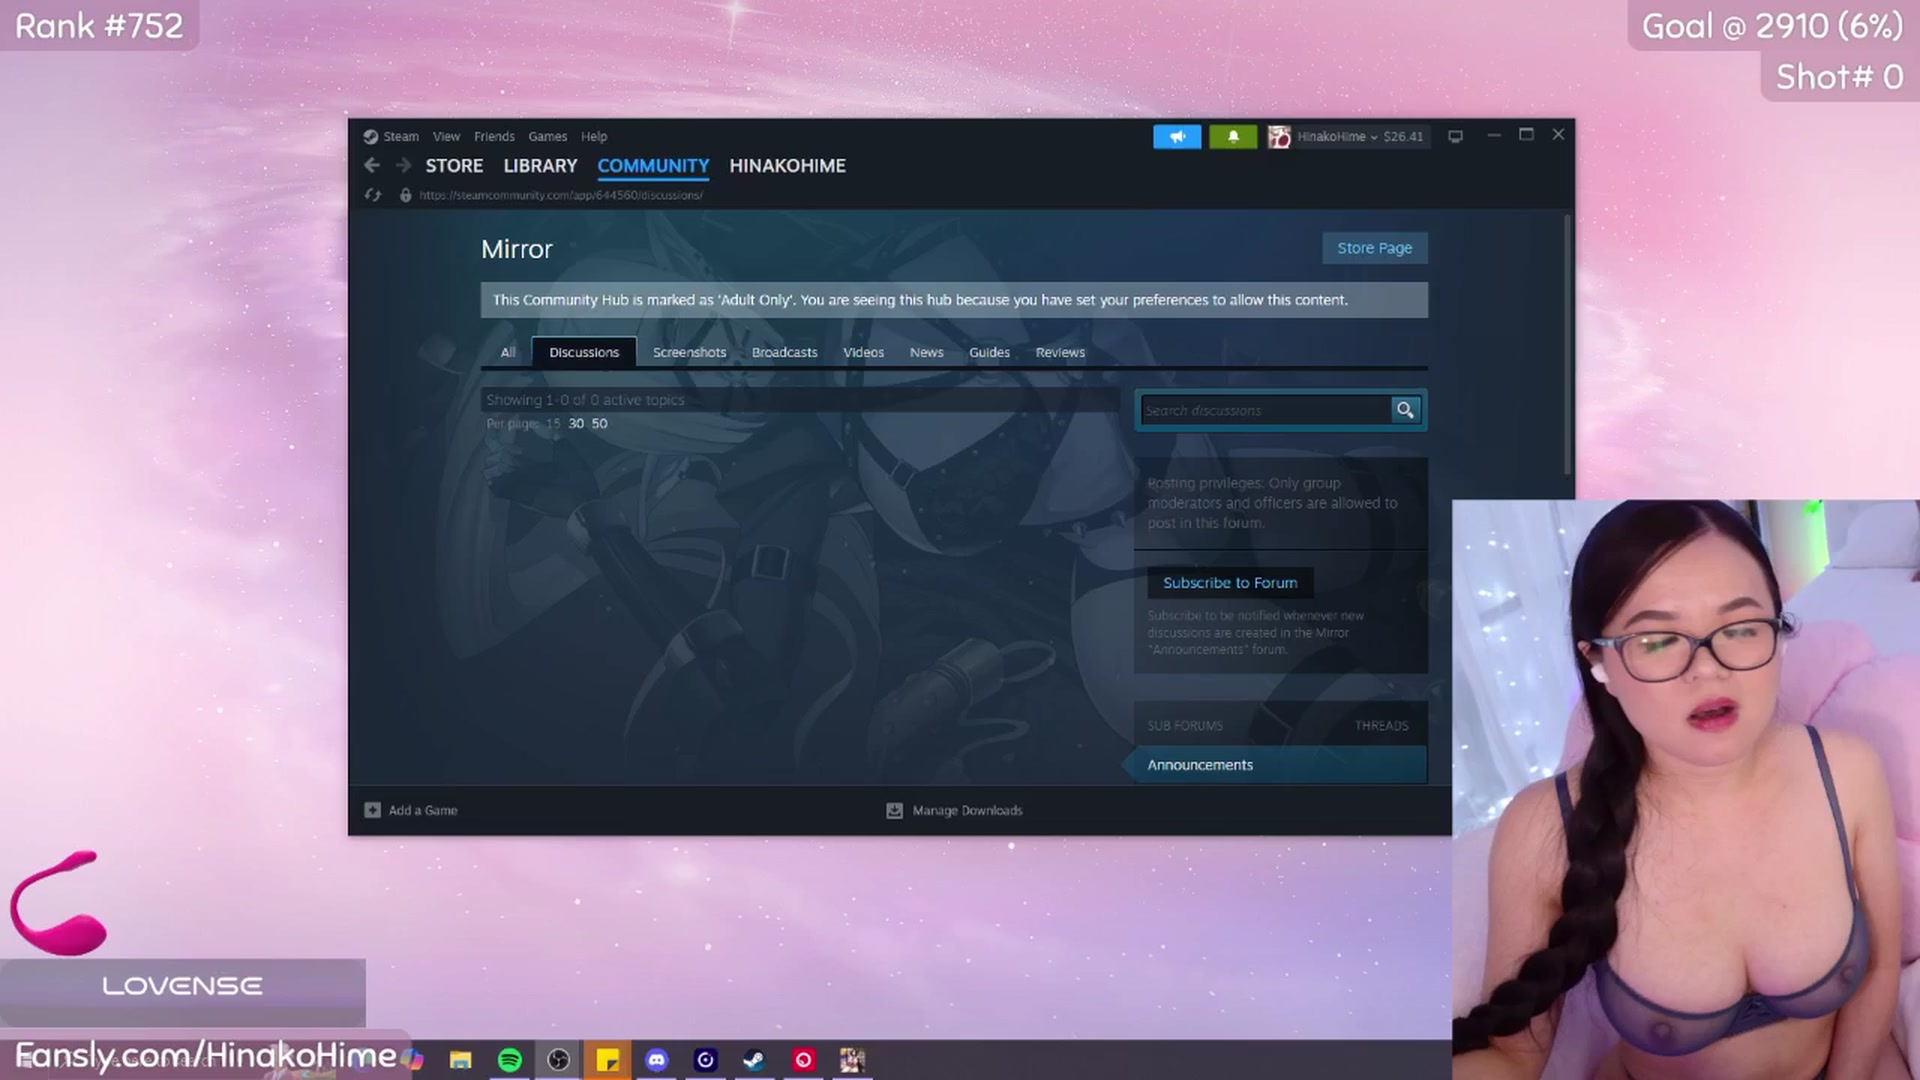Viewport: 1920px width, 1080px height.
Task: Open Sticky Notes from the taskbar
Action: (x=608, y=1060)
